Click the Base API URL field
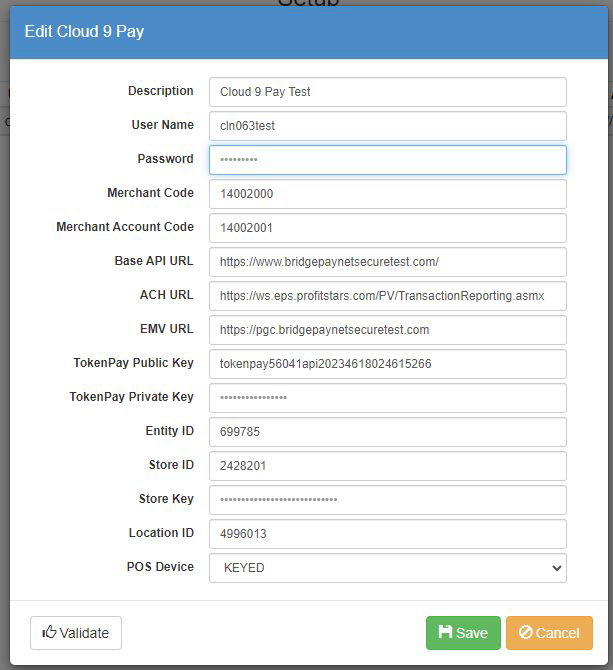This screenshot has height=670, width=613. (x=387, y=262)
